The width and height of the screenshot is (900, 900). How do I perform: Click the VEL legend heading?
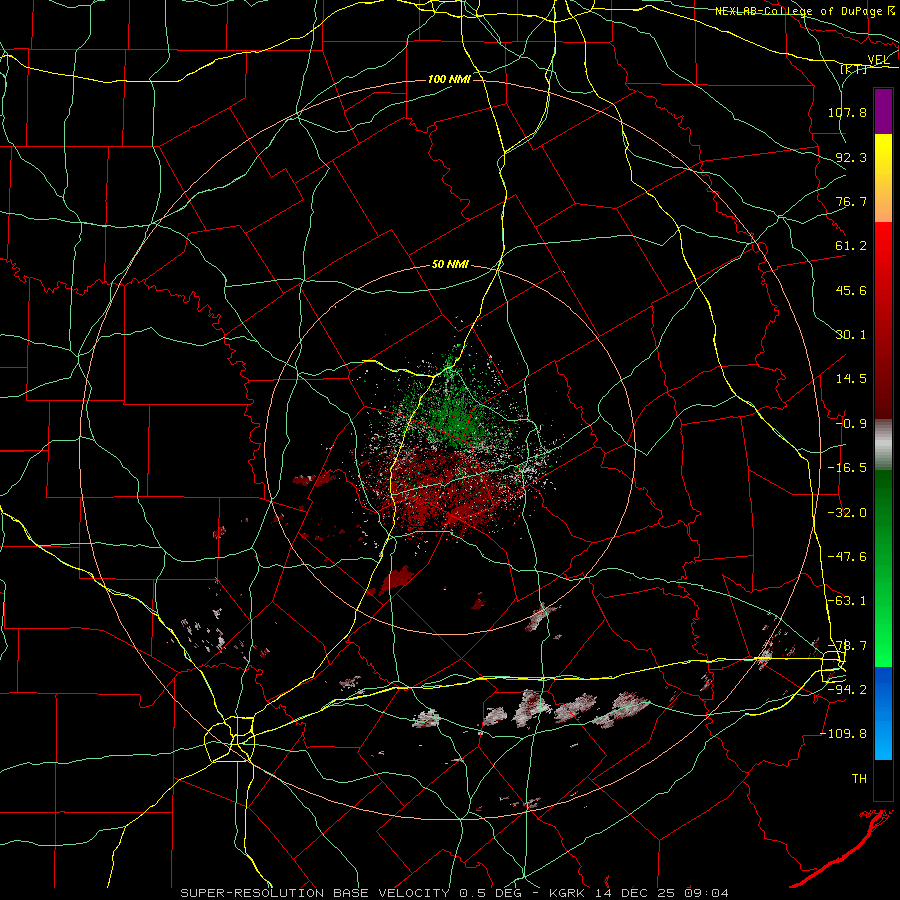pos(878,60)
